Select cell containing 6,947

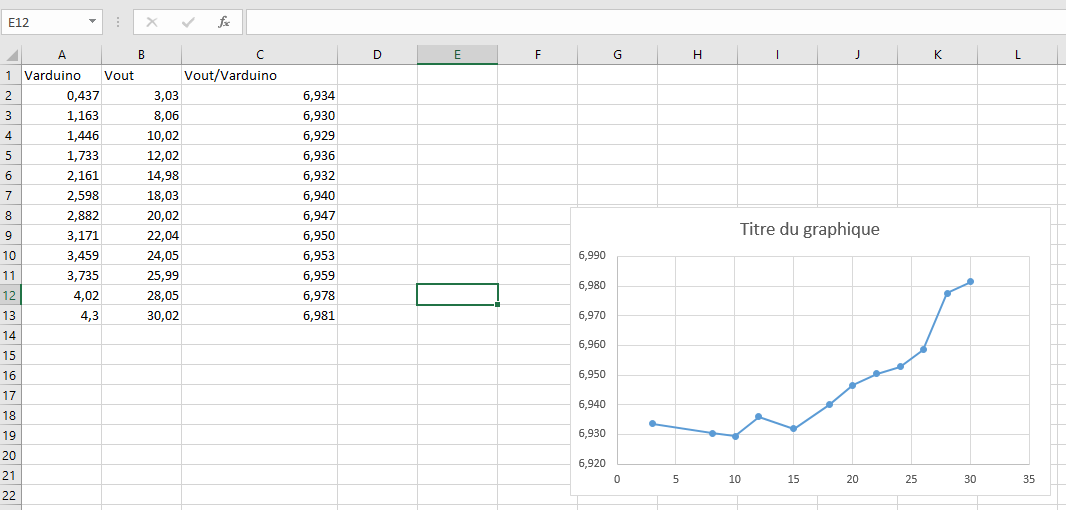coord(260,216)
